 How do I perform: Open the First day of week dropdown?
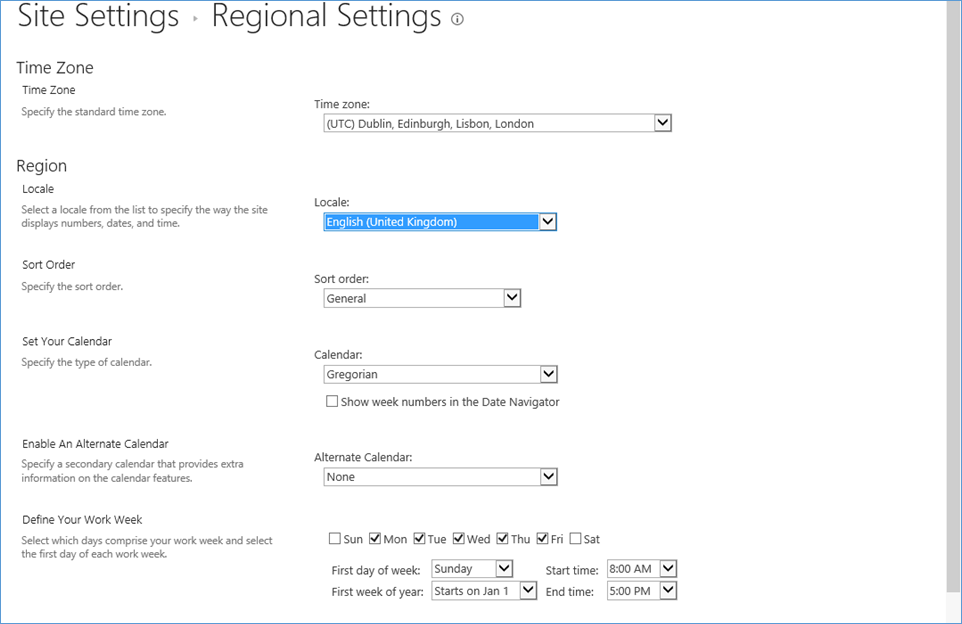[505, 568]
